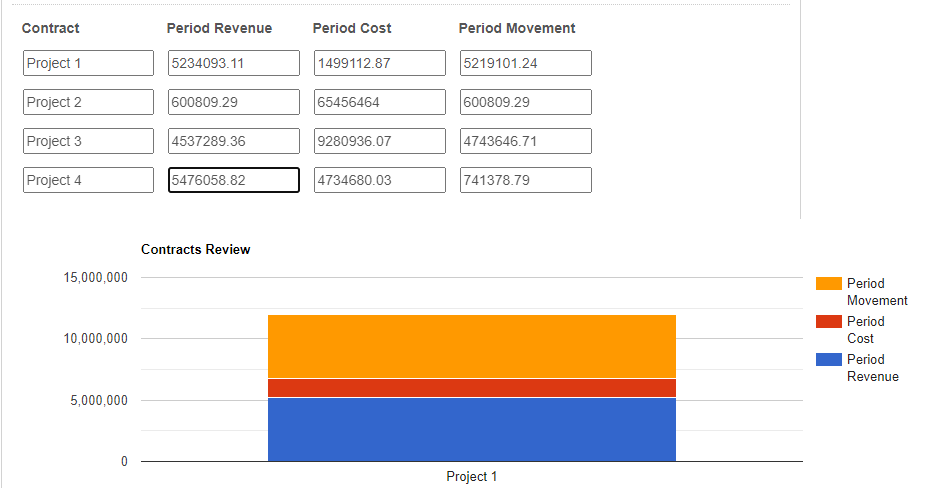Edit Period Movement value 4743646.71
This screenshot has width=936, height=488.
[x=526, y=141]
